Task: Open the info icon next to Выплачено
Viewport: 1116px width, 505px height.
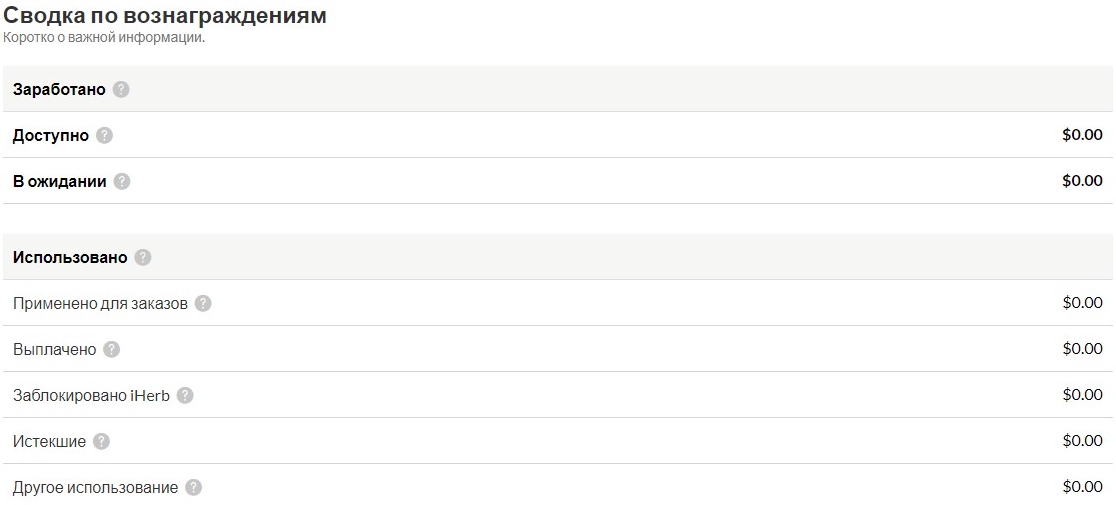Action: pyautogui.click(x=111, y=349)
